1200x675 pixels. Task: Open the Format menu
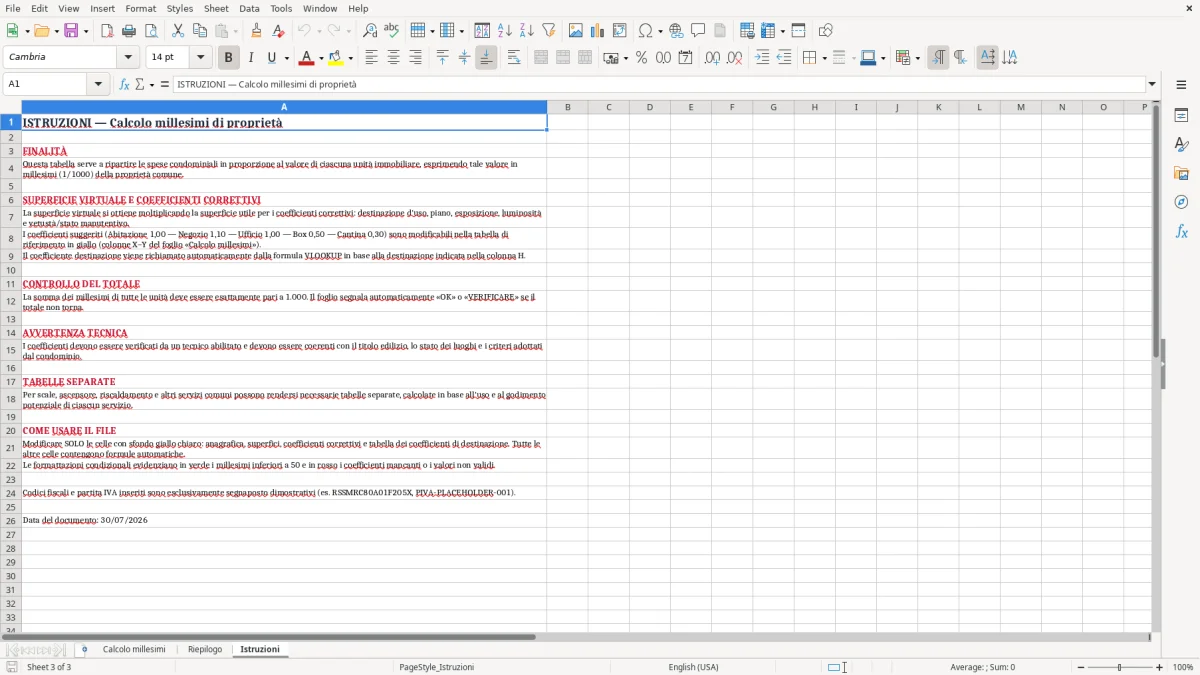[x=141, y=8]
